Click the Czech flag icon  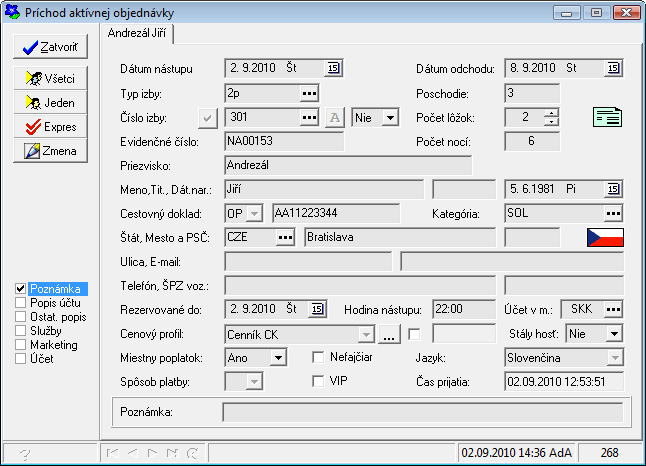coord(605,237)
